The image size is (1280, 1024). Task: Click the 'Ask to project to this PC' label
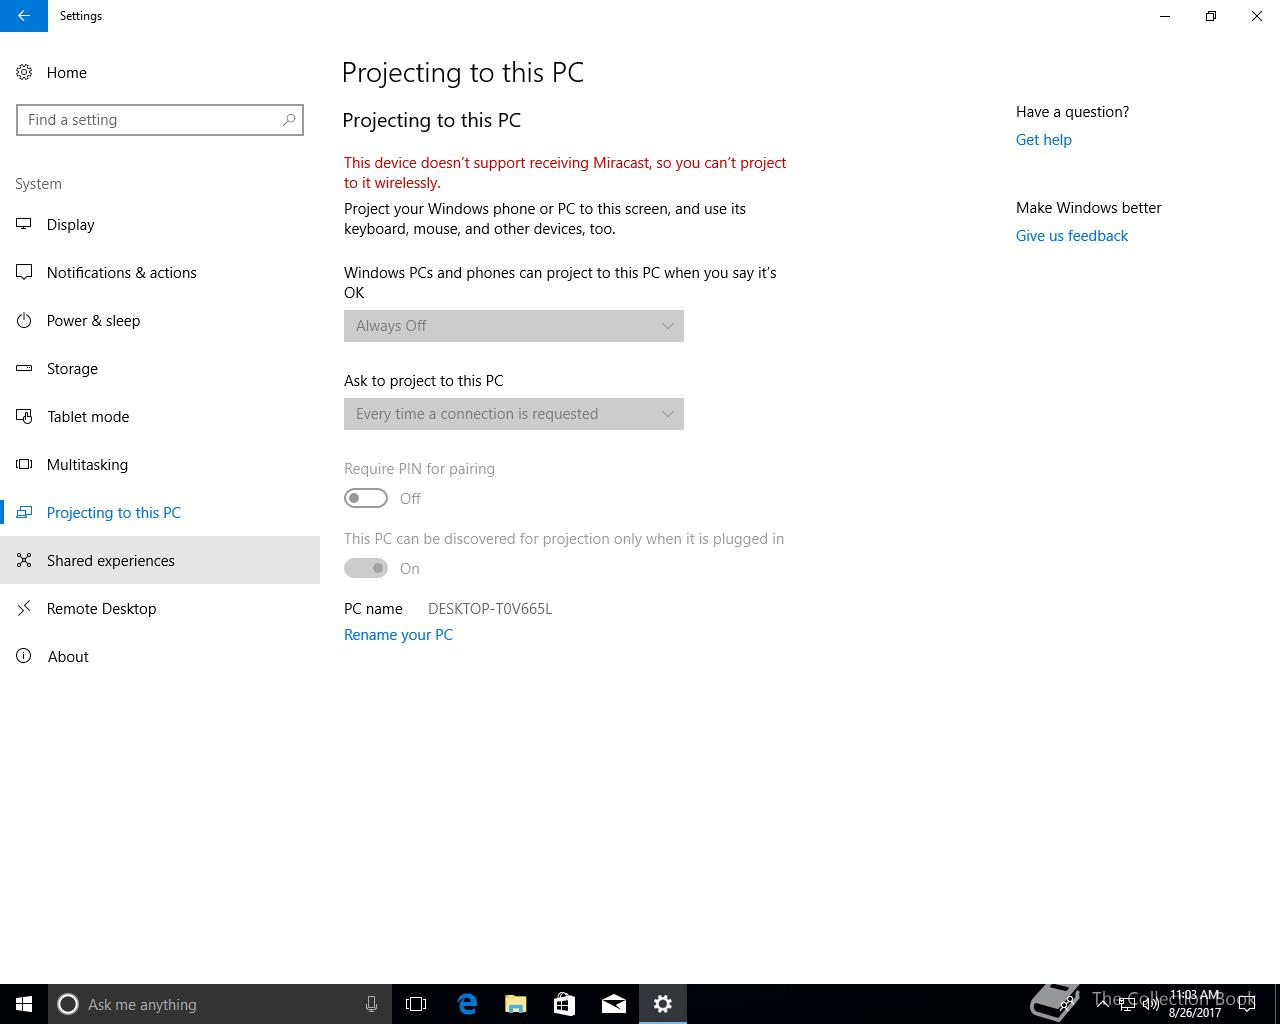pyautogui.click(x=424, y=381)
